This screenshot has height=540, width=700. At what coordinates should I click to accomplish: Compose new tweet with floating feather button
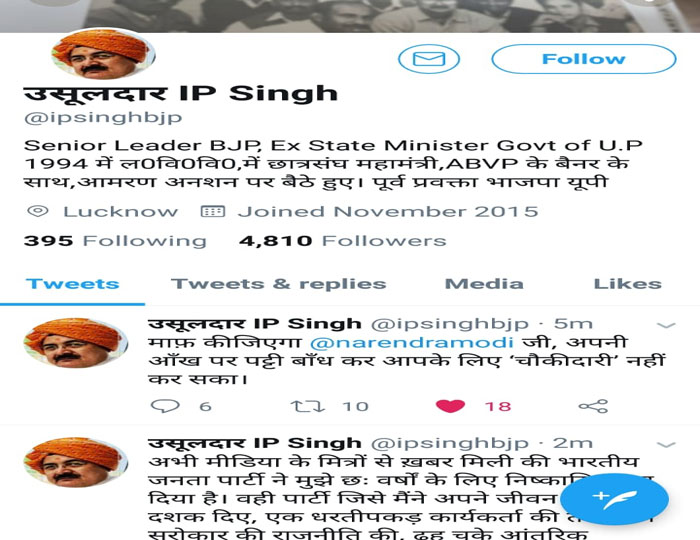pyautogui.click(x=614, y=499)
